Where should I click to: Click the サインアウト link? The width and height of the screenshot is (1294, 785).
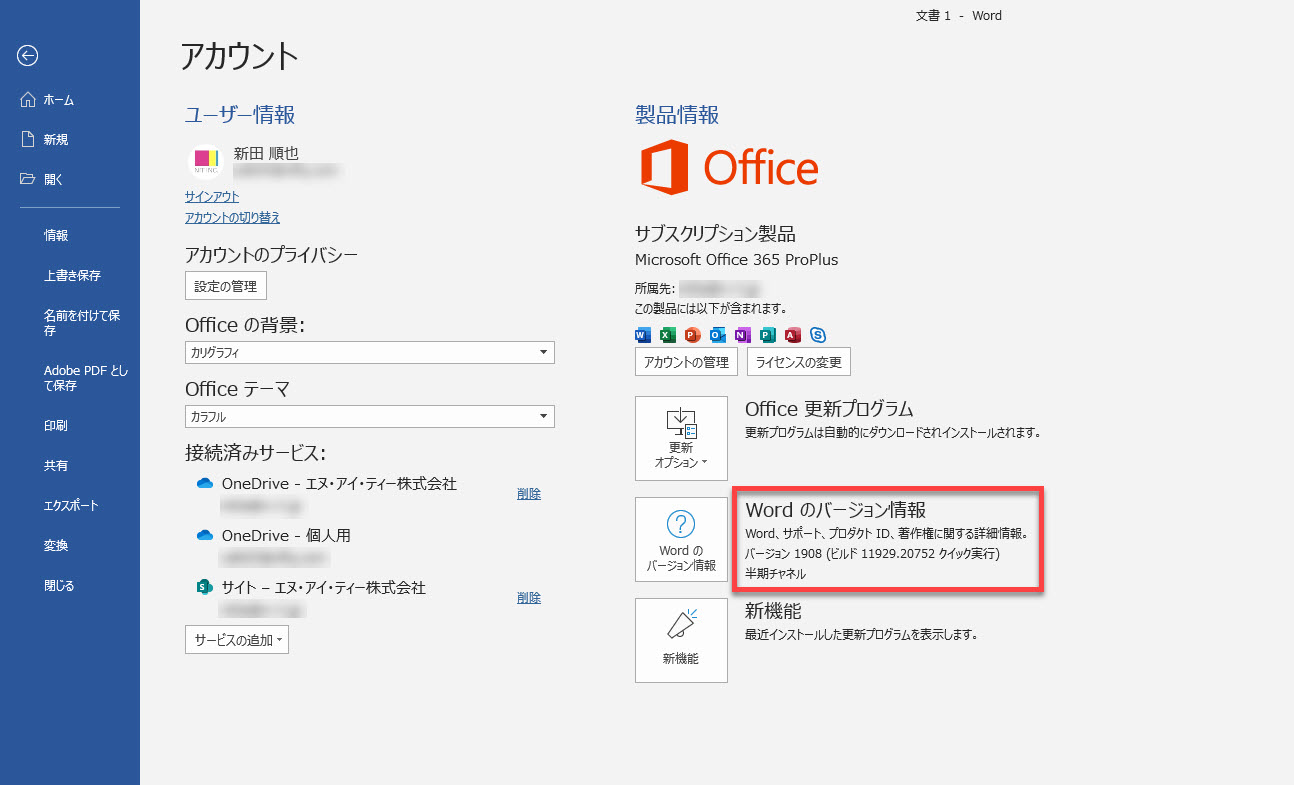tap(212, 197)
